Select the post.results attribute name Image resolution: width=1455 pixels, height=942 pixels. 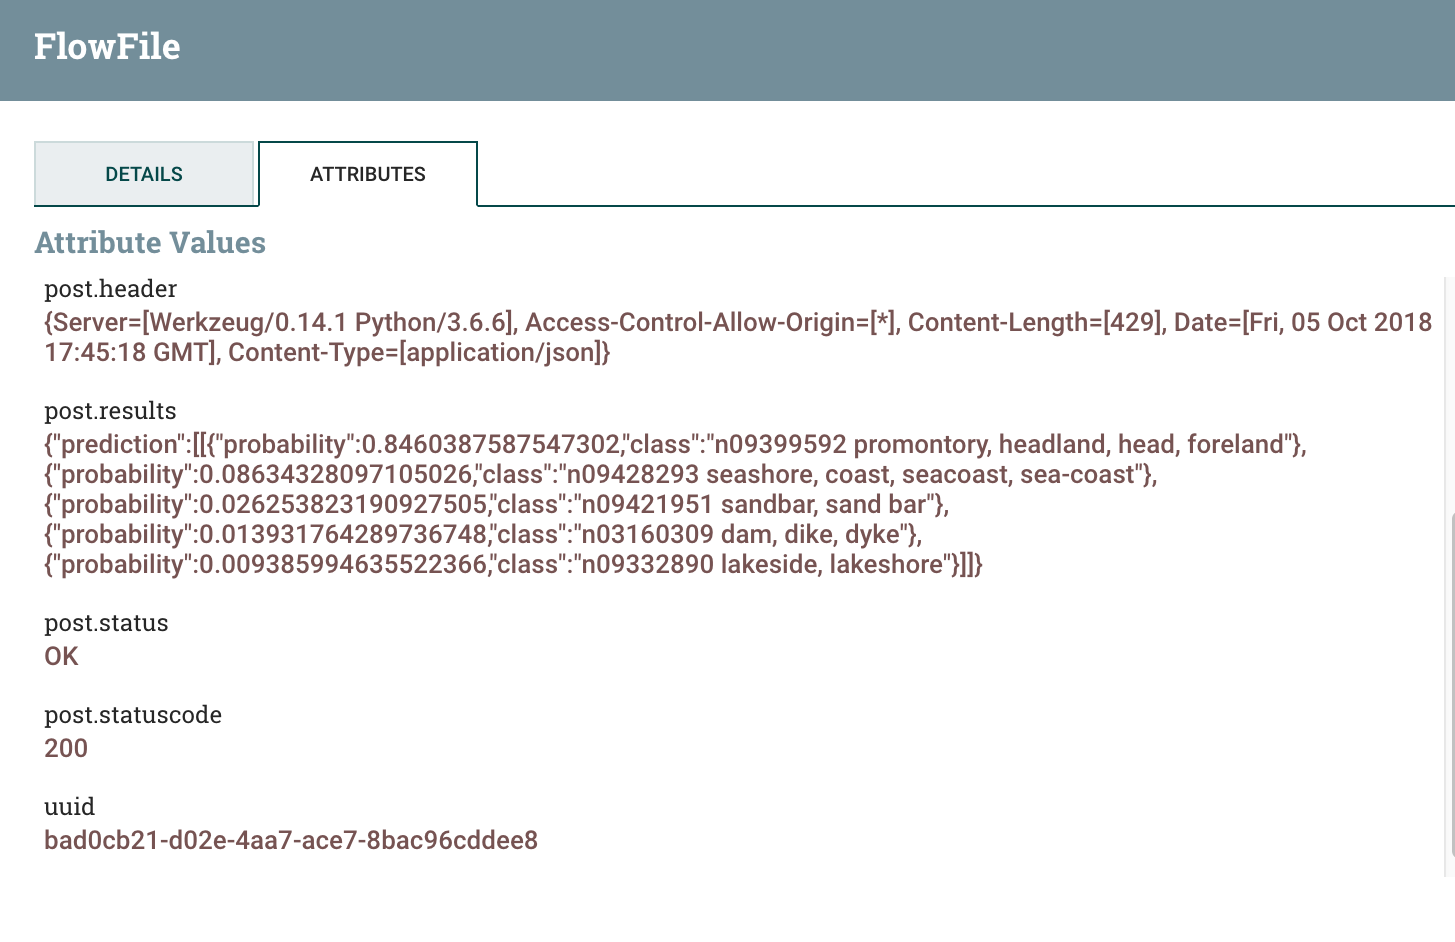coord(110,410)
